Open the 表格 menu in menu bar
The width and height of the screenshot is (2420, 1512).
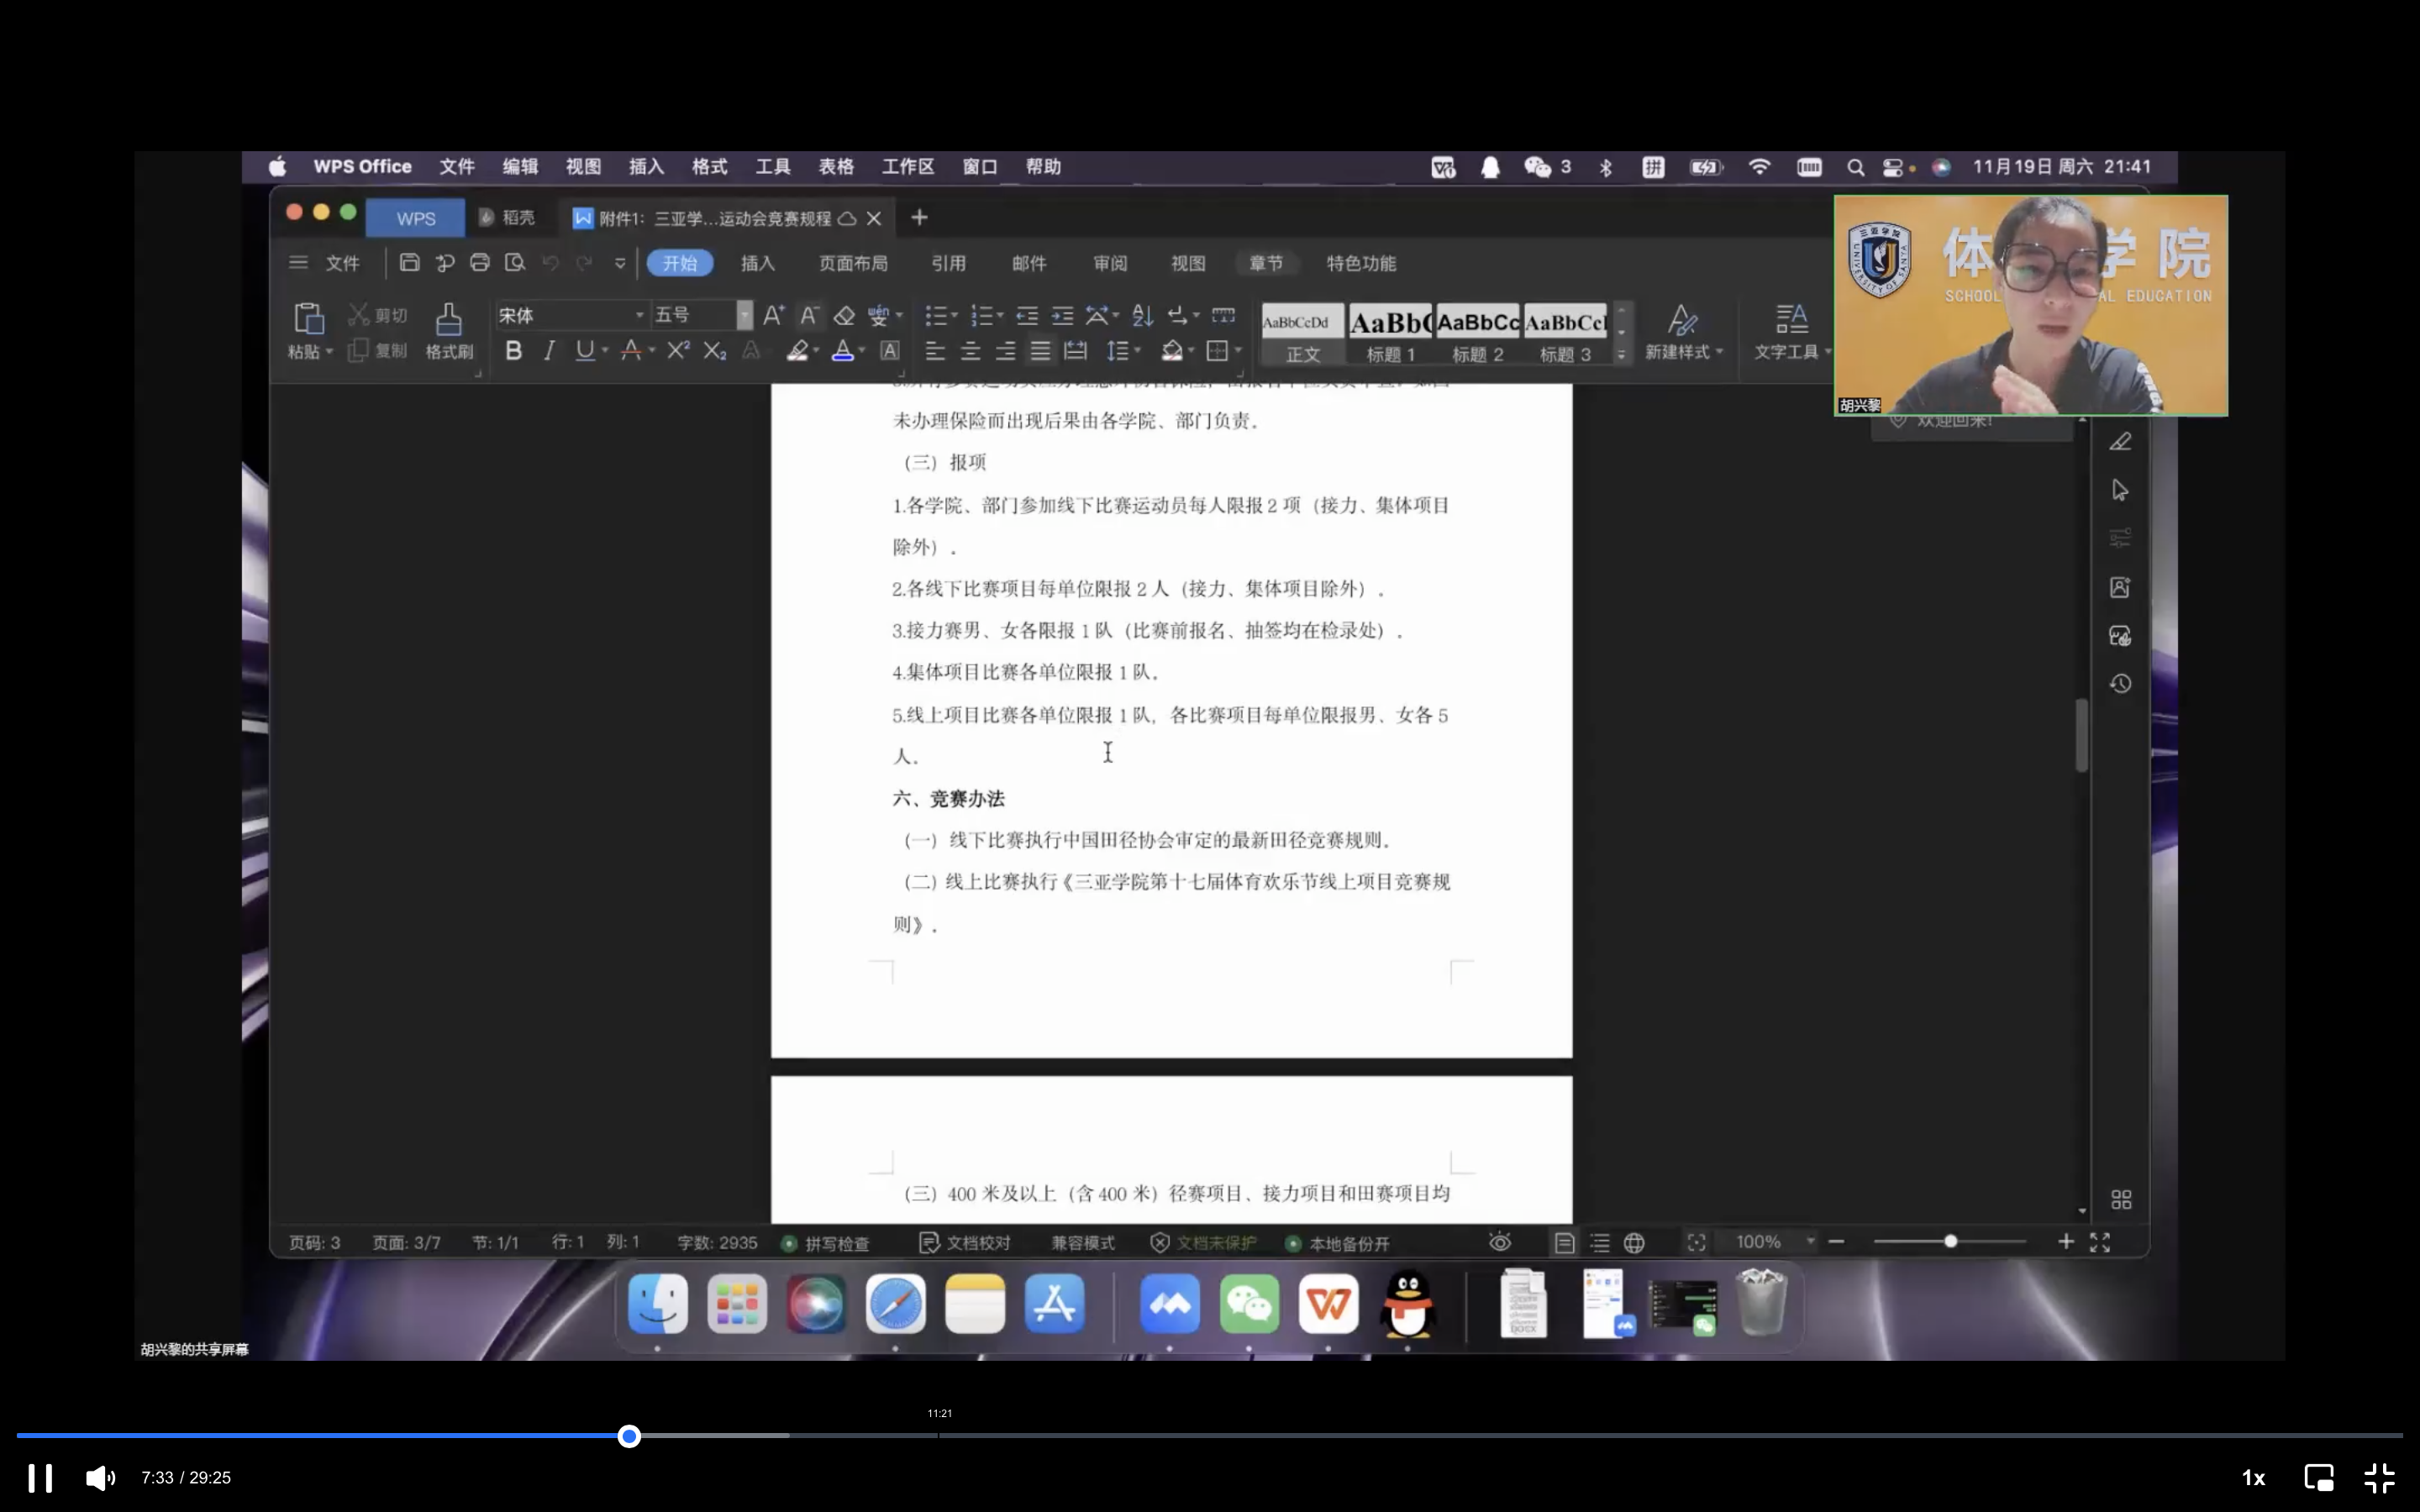point(836,167)
